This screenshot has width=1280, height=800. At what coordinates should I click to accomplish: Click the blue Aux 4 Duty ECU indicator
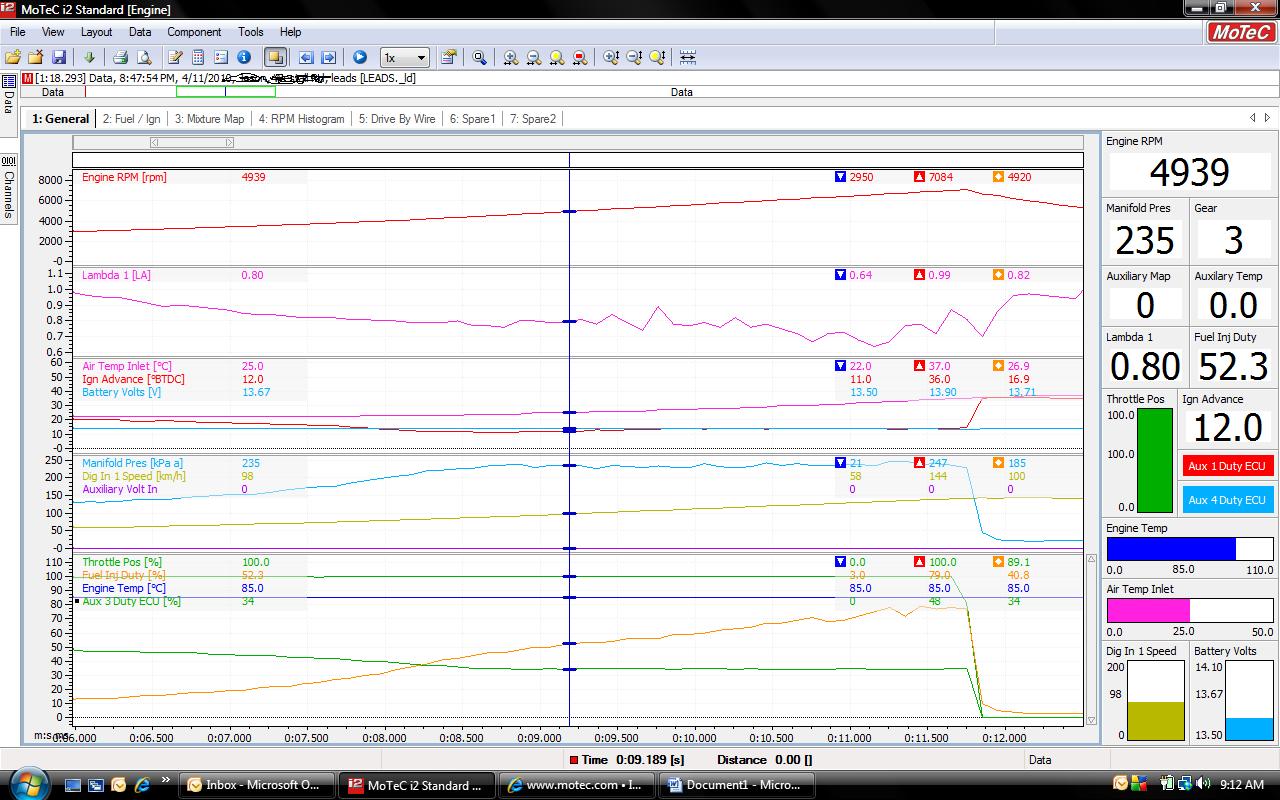click(x=1227, y=500)
